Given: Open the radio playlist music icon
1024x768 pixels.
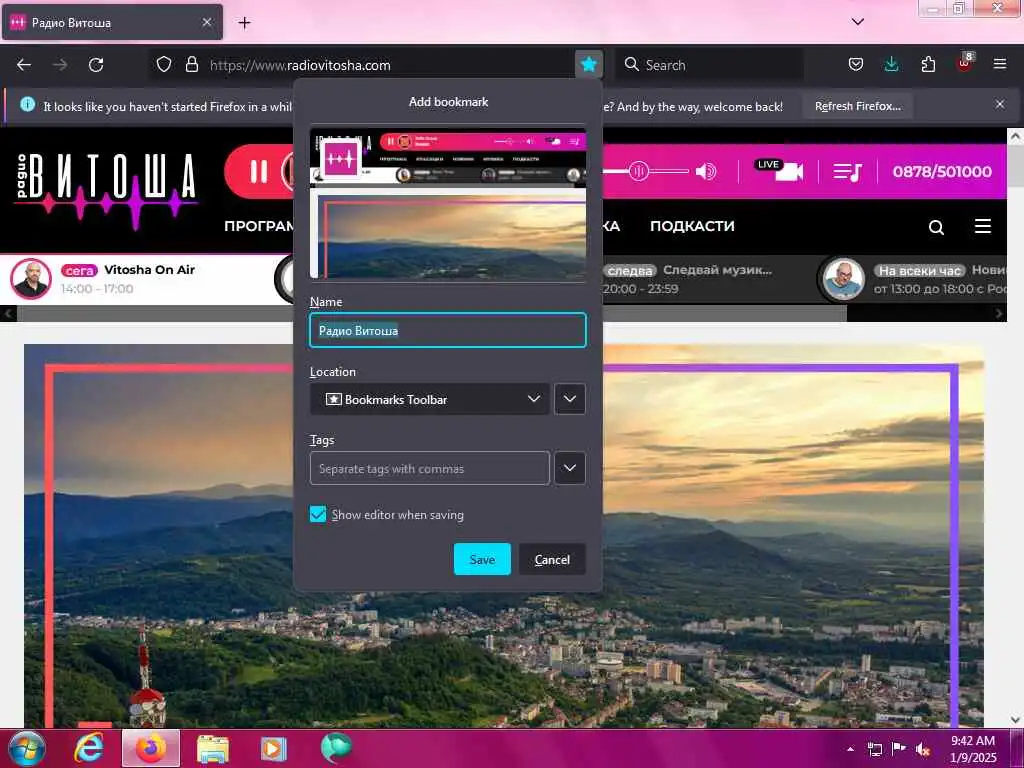Looking at the screenshot, I should click(848, 172).
